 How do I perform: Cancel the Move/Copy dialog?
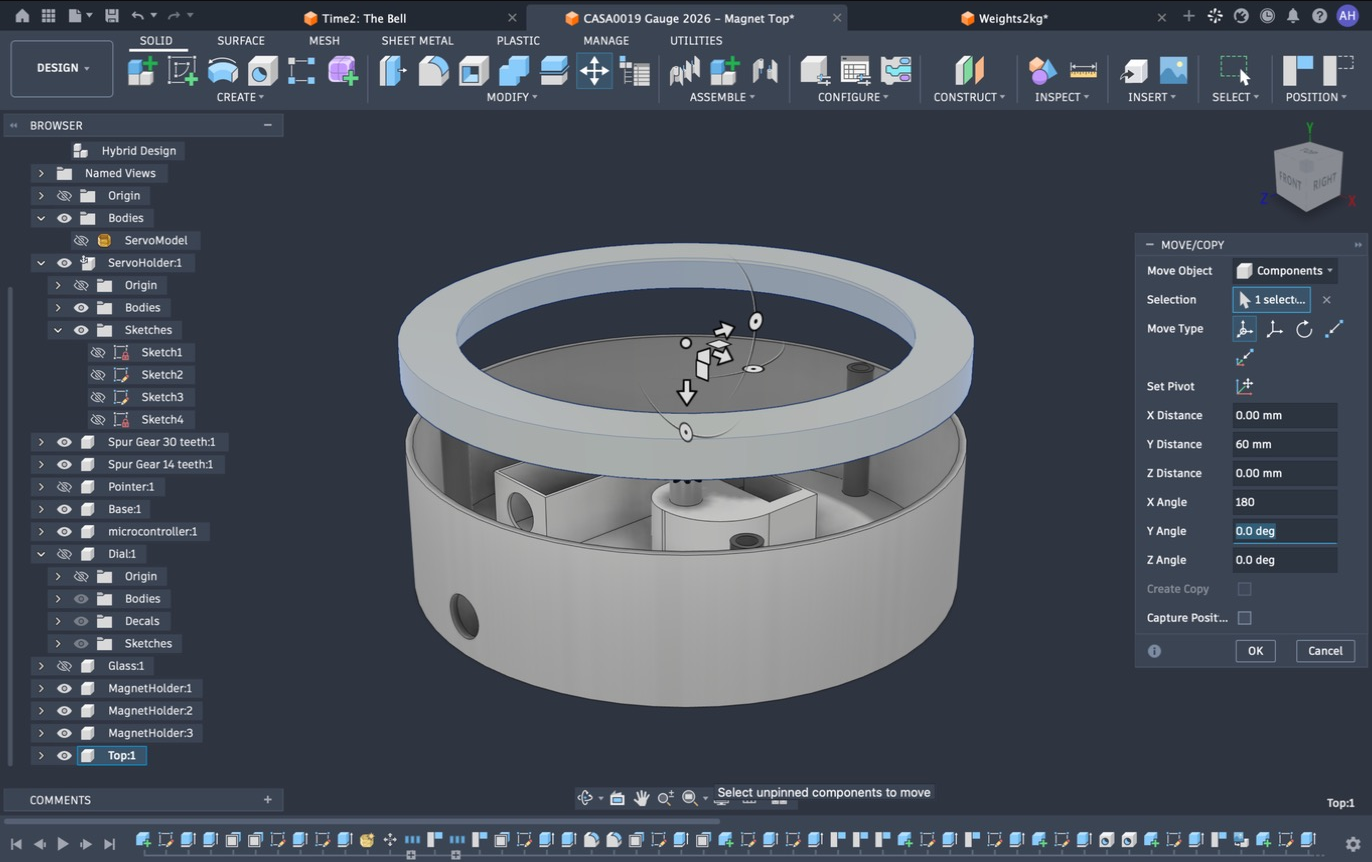(x=1325, y=651)
